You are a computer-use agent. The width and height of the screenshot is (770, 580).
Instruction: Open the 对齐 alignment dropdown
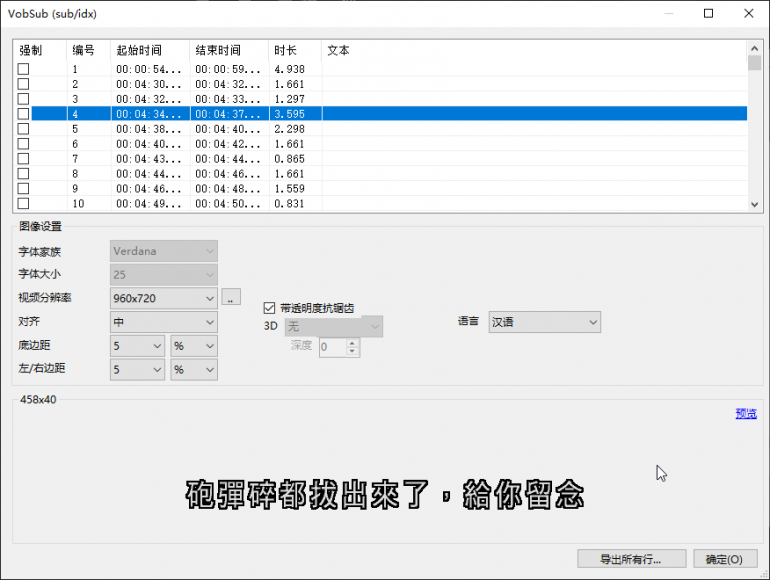[164, 322]
